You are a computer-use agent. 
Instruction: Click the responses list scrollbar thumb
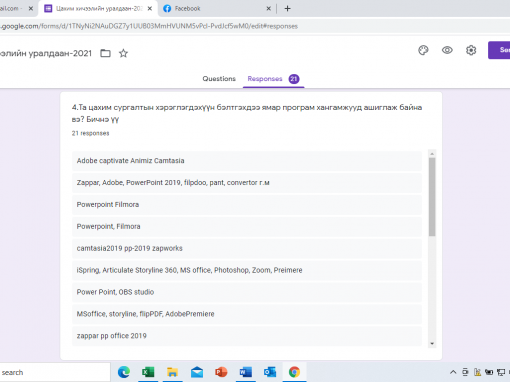(432, 197)
